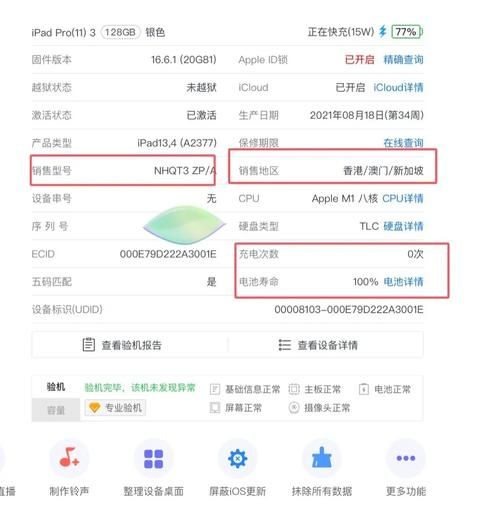
Task: Click the erase all data (抹除所有数据) broom icon
Action: [x=322, y=458]
